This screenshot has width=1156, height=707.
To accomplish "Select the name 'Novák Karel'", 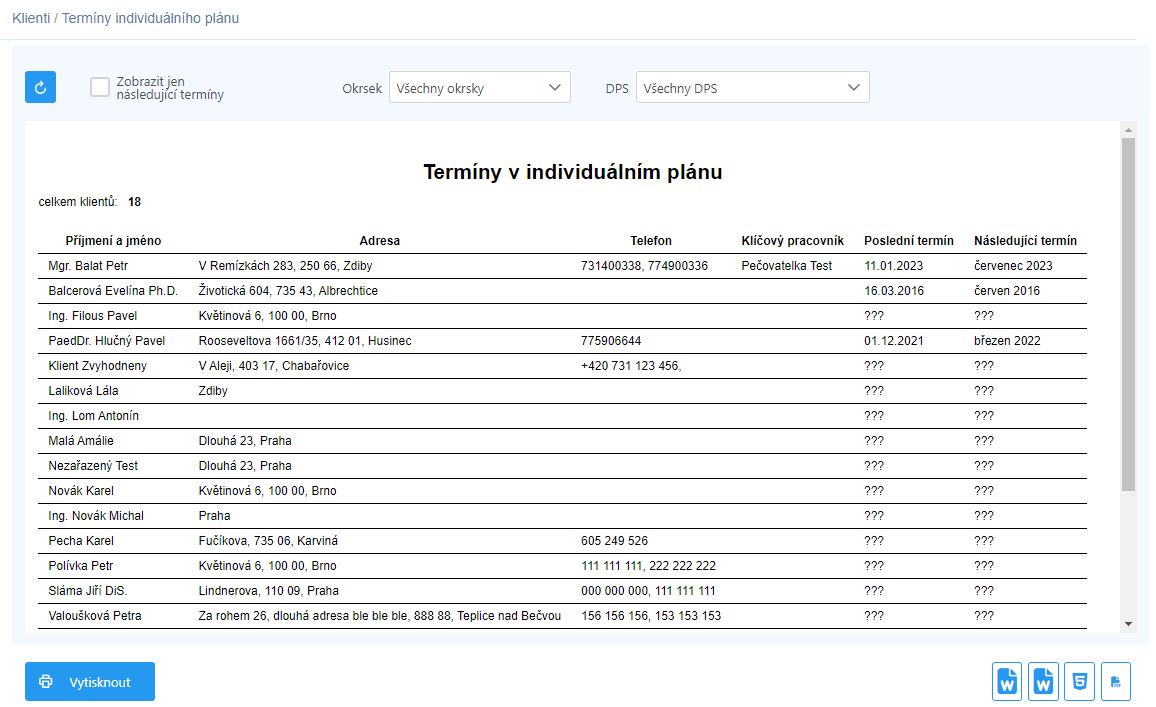I will pyautogui.click(x=81, y=491).
